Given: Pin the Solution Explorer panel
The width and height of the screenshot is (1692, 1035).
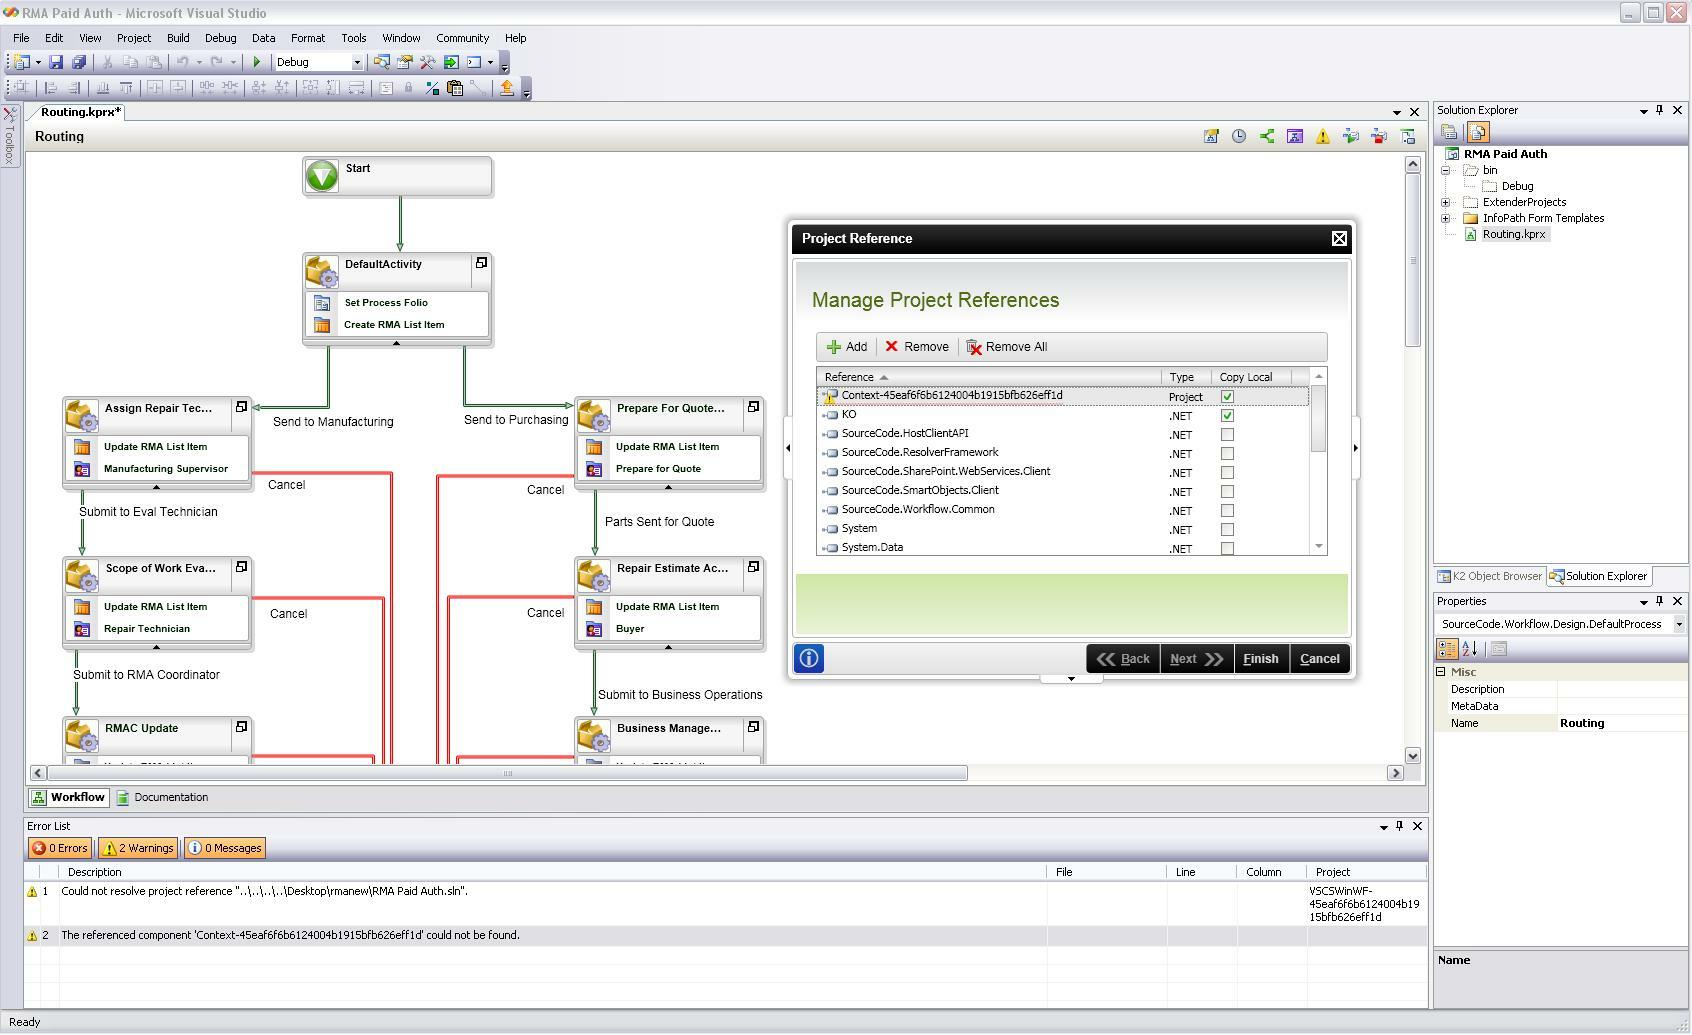Looking at the screenshot, I should [x=1660, y=110].
